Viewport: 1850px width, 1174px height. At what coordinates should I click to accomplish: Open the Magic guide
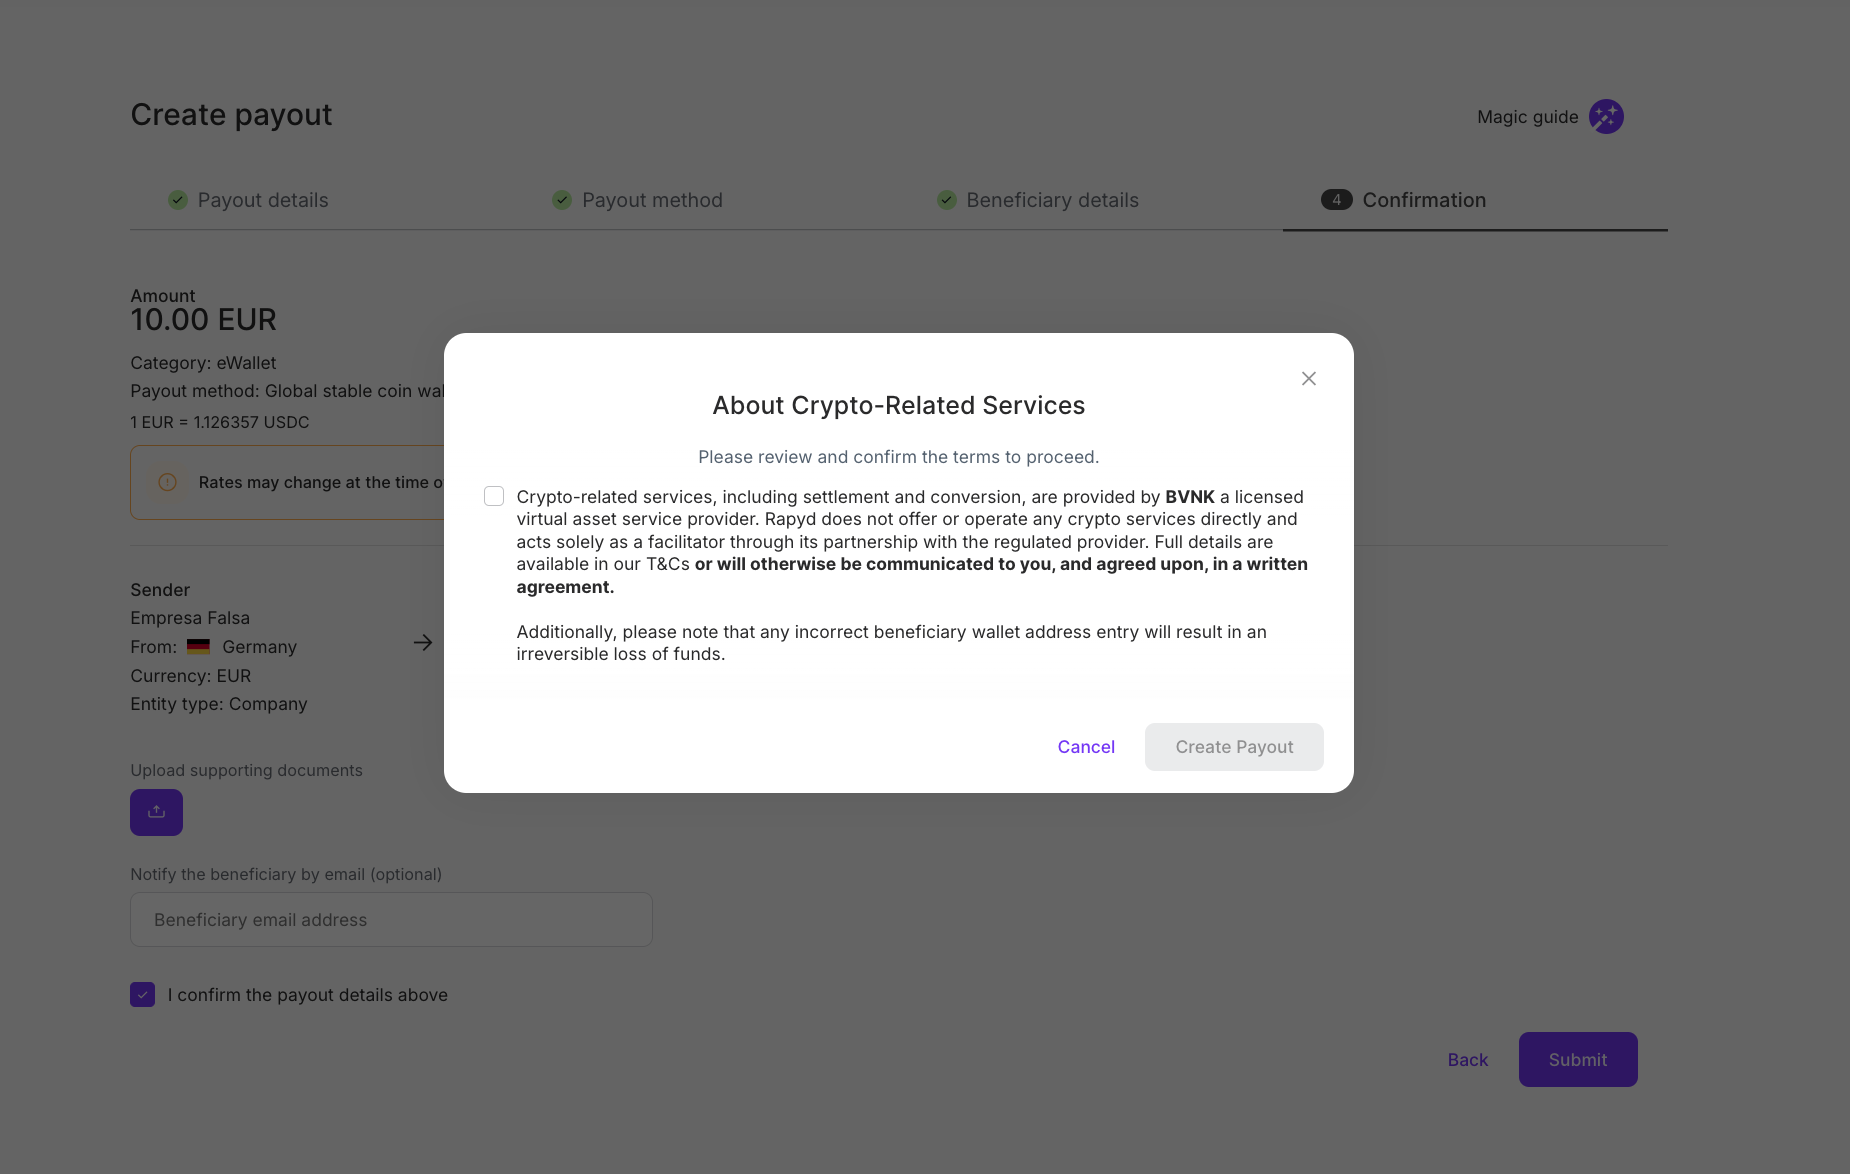coord(1606,116)
